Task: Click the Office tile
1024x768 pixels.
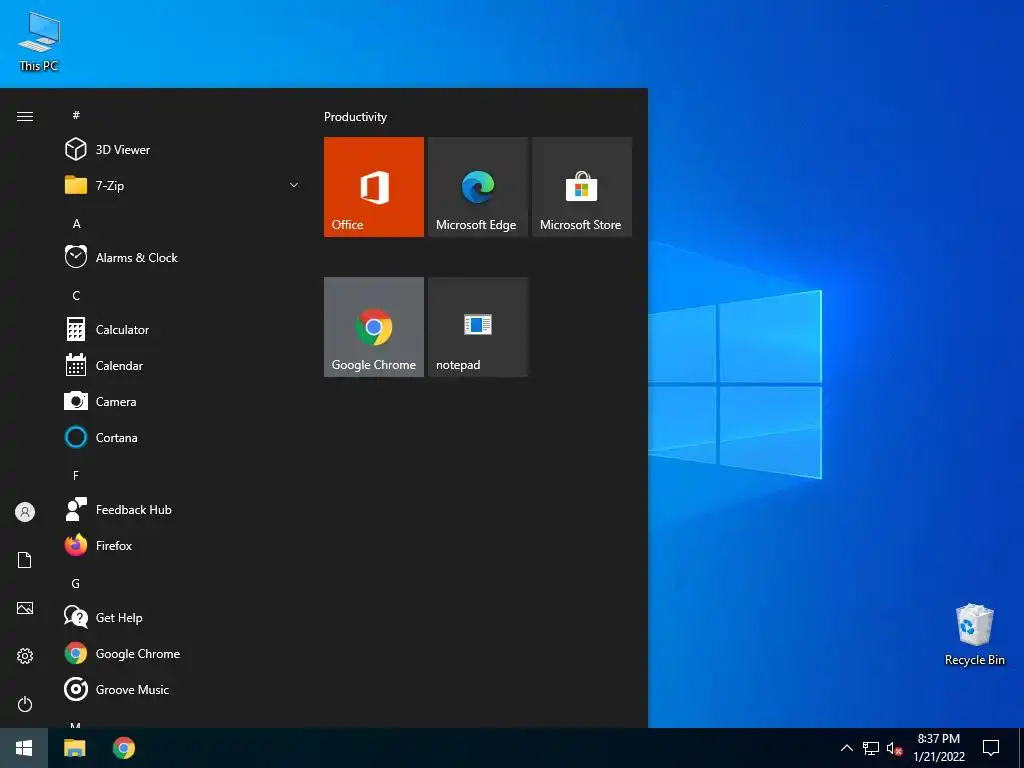Action: pos(374,187)
